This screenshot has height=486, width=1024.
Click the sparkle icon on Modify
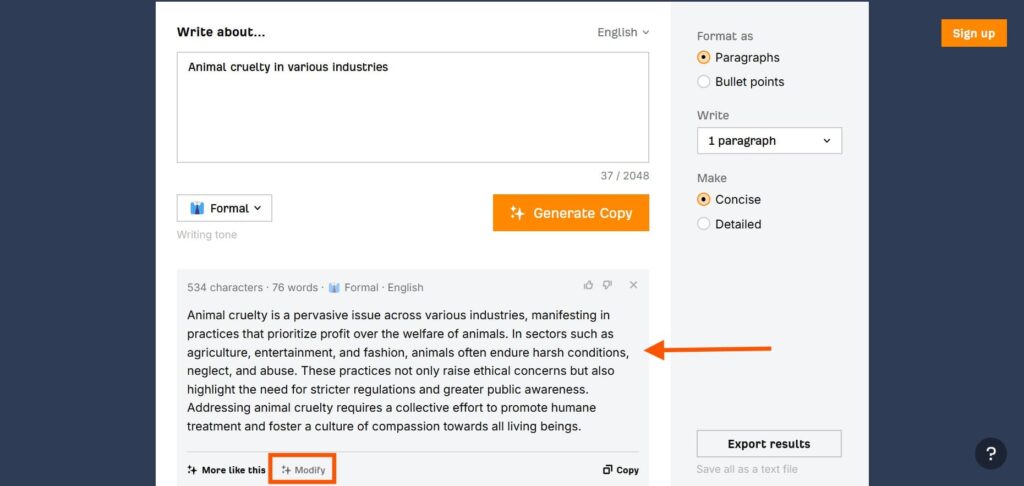point(286,470)
